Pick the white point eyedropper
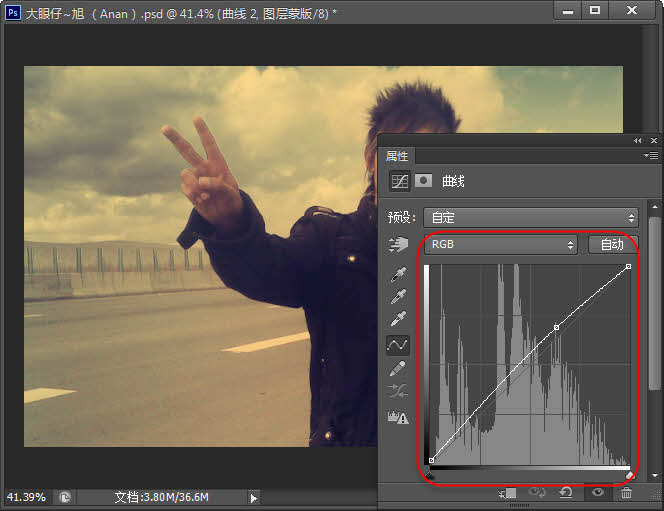This screenshot has height=511, width=664. 397,320
